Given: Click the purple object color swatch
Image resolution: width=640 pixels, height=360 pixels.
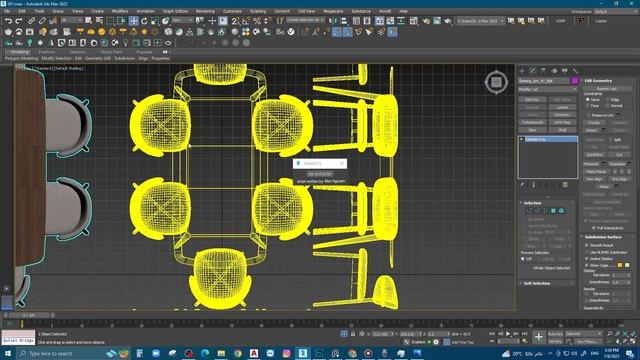Looking at the screenshot, I should point(574,81).
